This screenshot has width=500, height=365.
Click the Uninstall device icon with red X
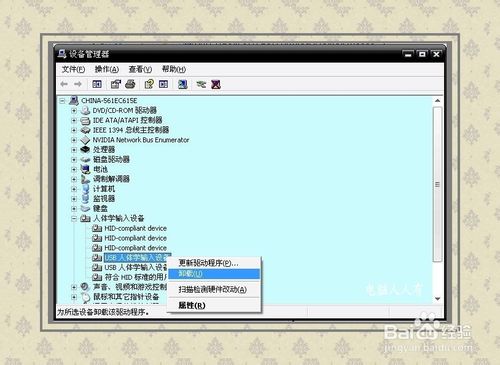(216, 84)
